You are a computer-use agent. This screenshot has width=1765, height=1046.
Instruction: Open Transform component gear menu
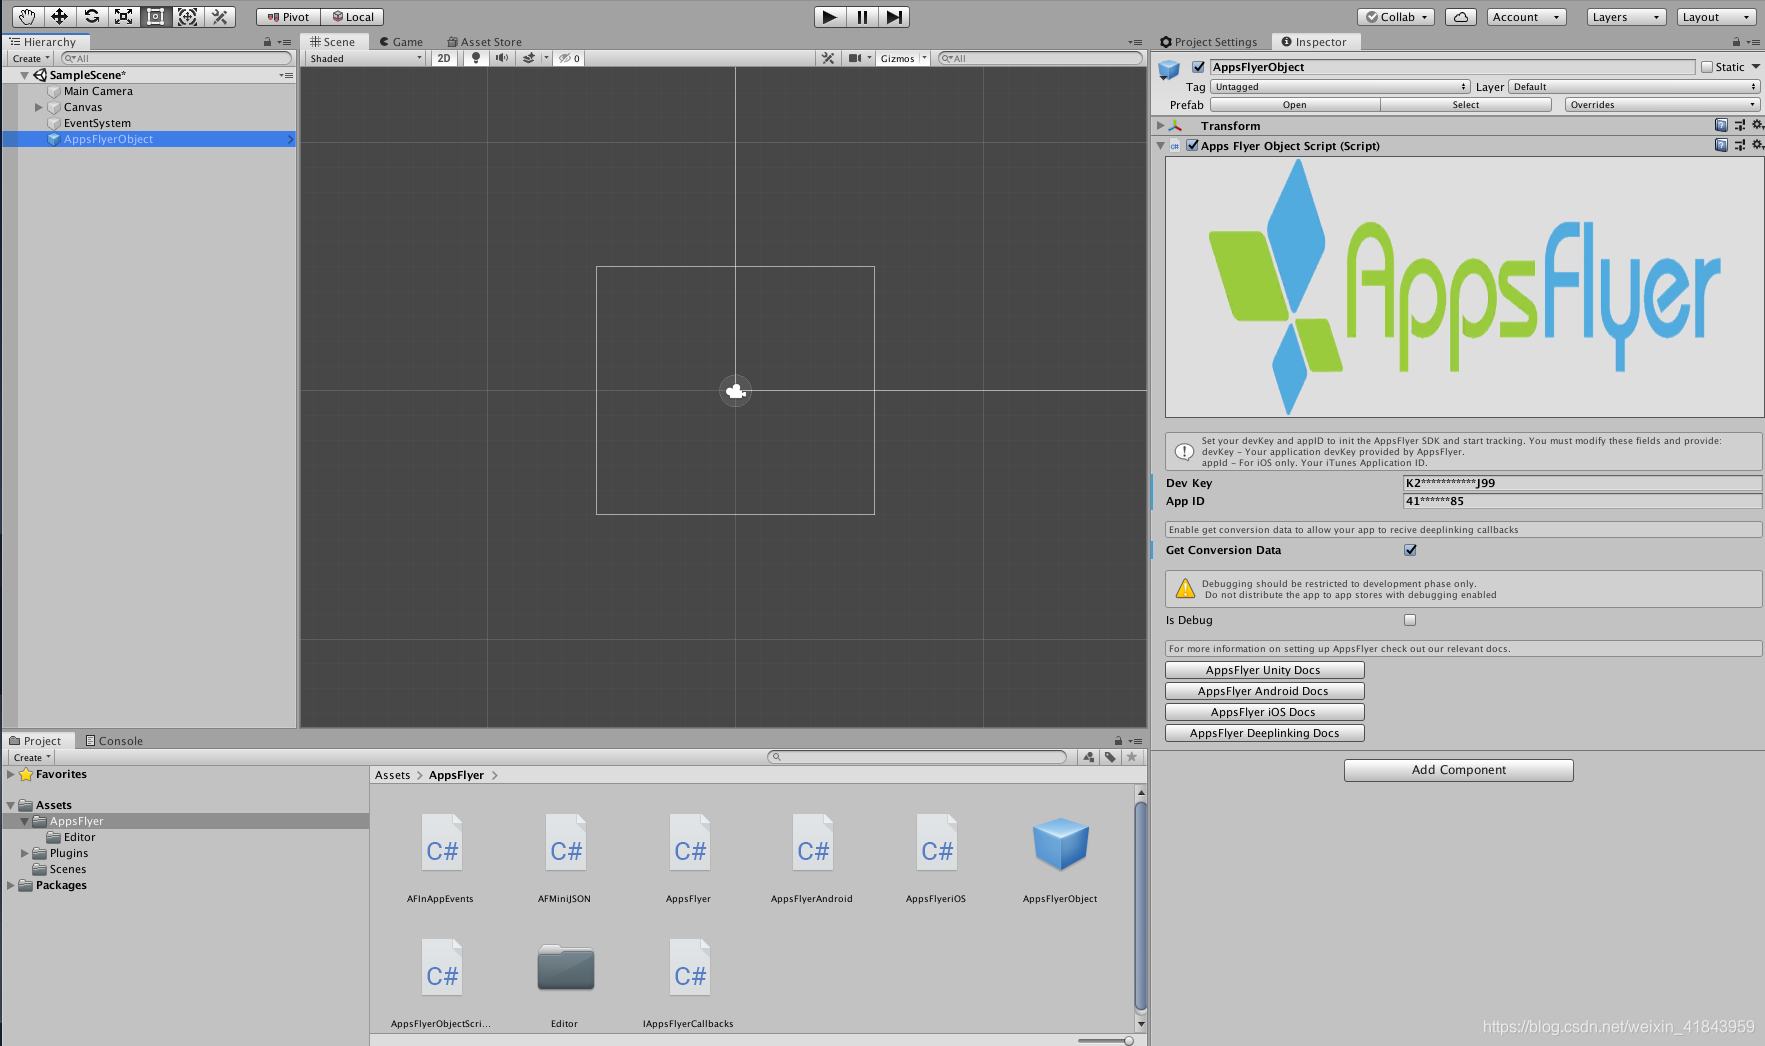[1757, 125]
